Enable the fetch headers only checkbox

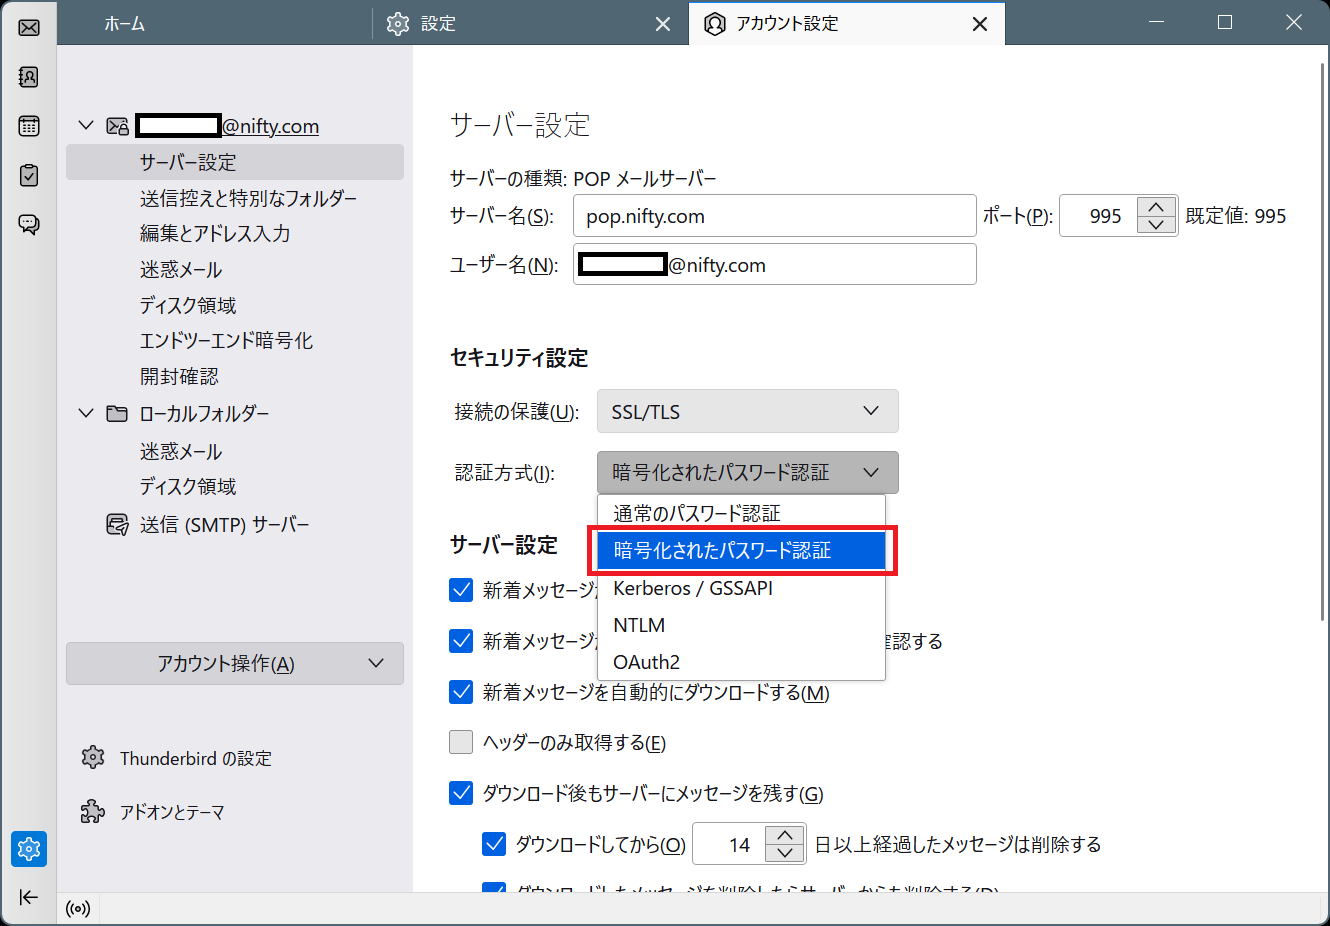461,742
